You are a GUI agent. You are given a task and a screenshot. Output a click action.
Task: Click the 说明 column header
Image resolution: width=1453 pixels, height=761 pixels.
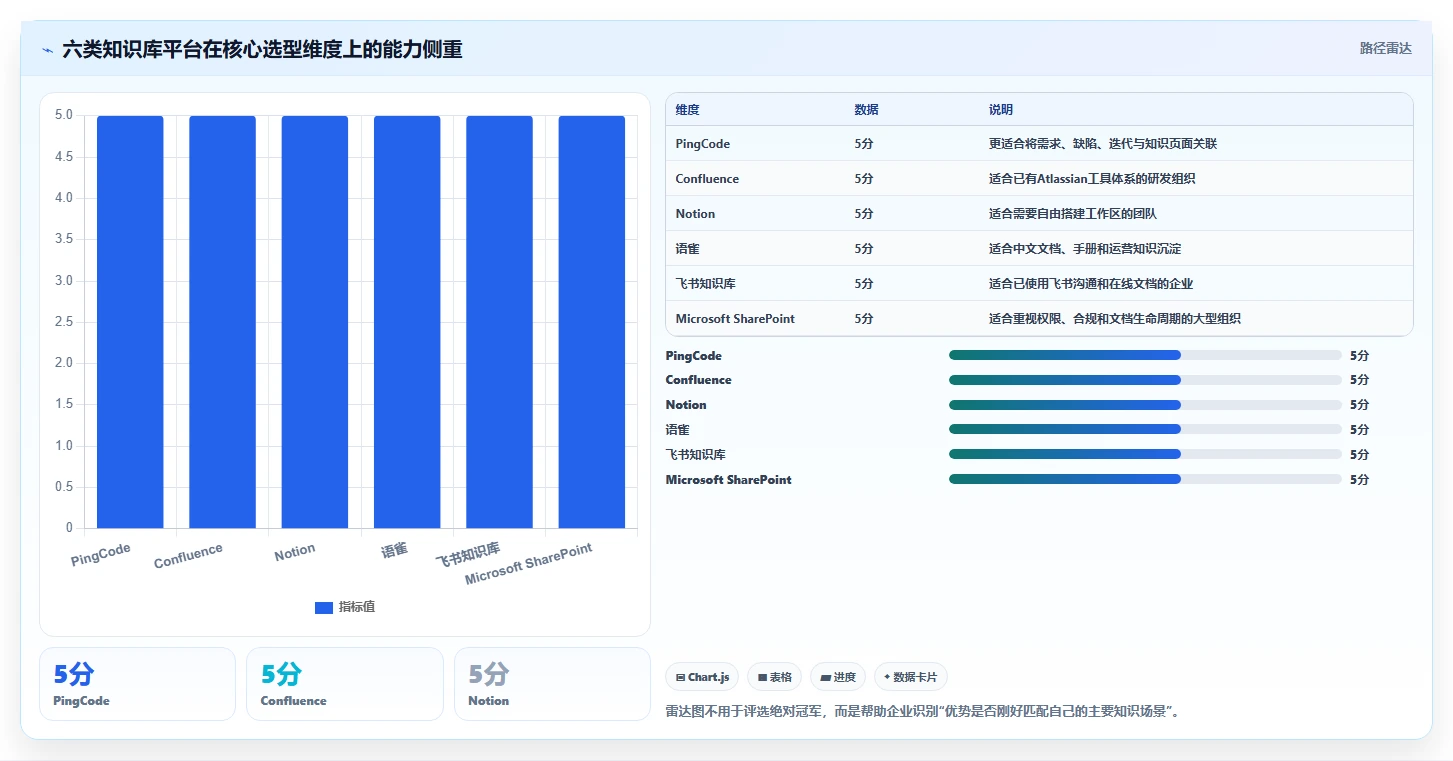click(x=1001, y=110)
